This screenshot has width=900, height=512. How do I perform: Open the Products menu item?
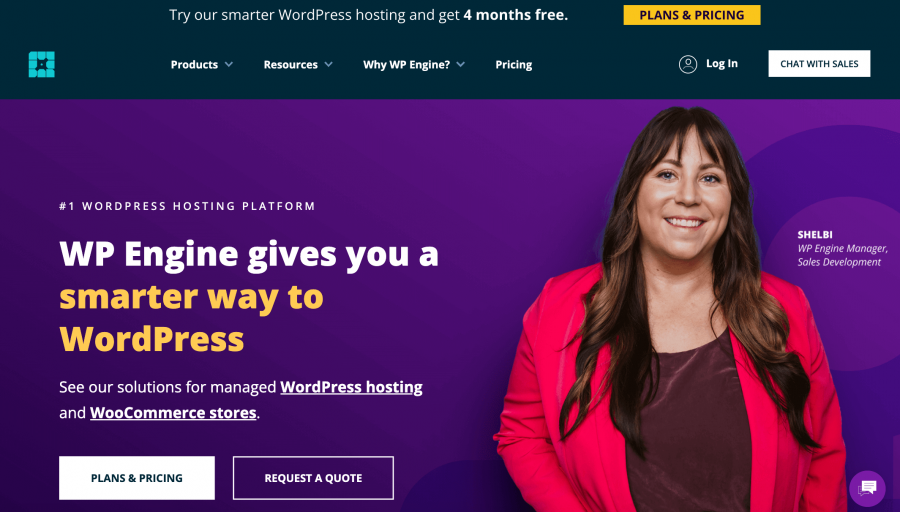tap(194, 64)
